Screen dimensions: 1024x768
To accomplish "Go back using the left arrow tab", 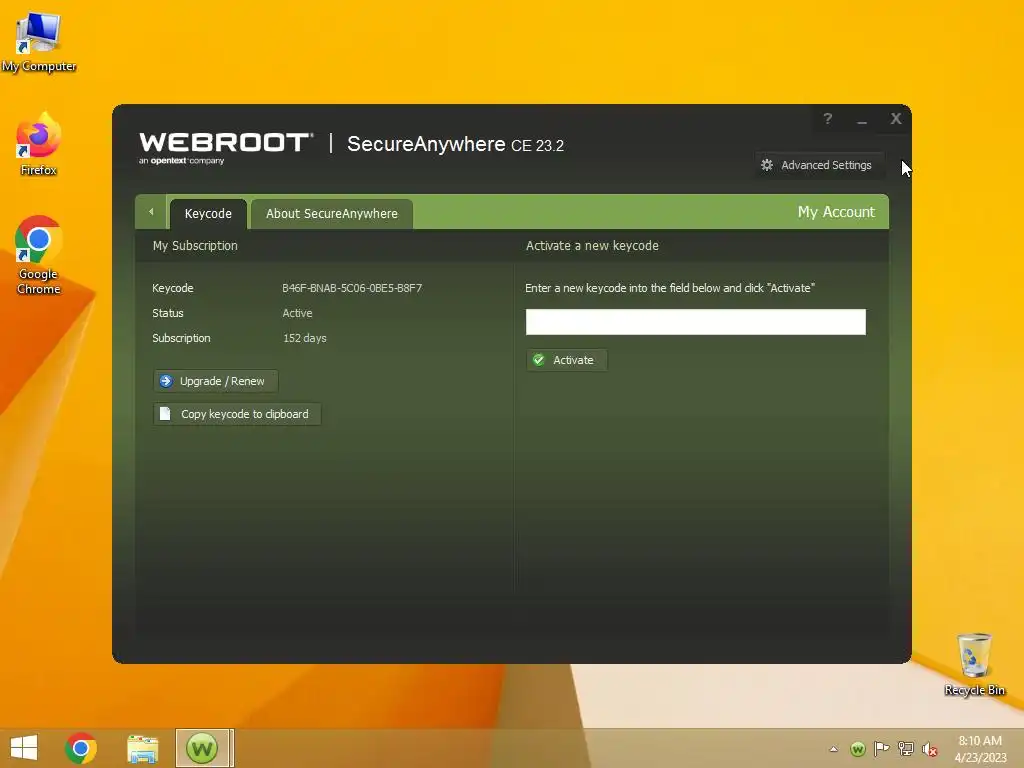I will [x=151, y=212].
